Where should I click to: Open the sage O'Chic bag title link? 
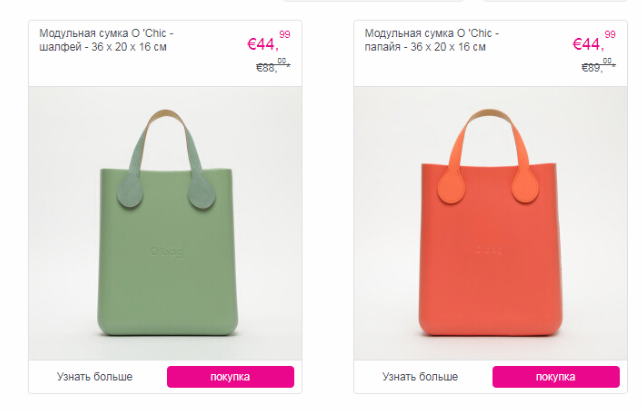pyautogui.click(x=106, y=40)
